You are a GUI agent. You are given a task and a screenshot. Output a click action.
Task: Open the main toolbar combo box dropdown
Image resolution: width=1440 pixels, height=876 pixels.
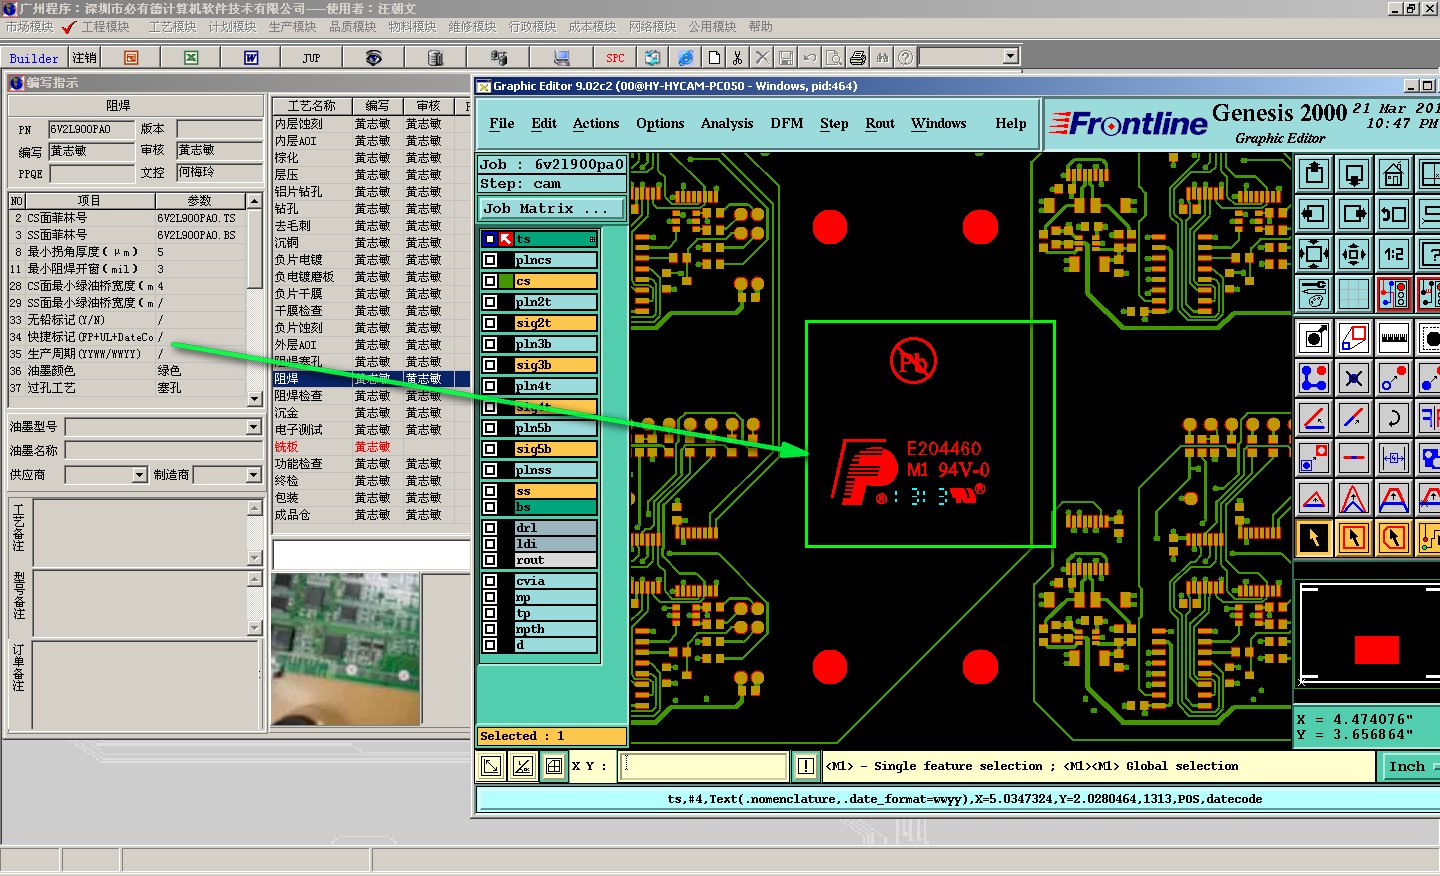[1011, 57]
